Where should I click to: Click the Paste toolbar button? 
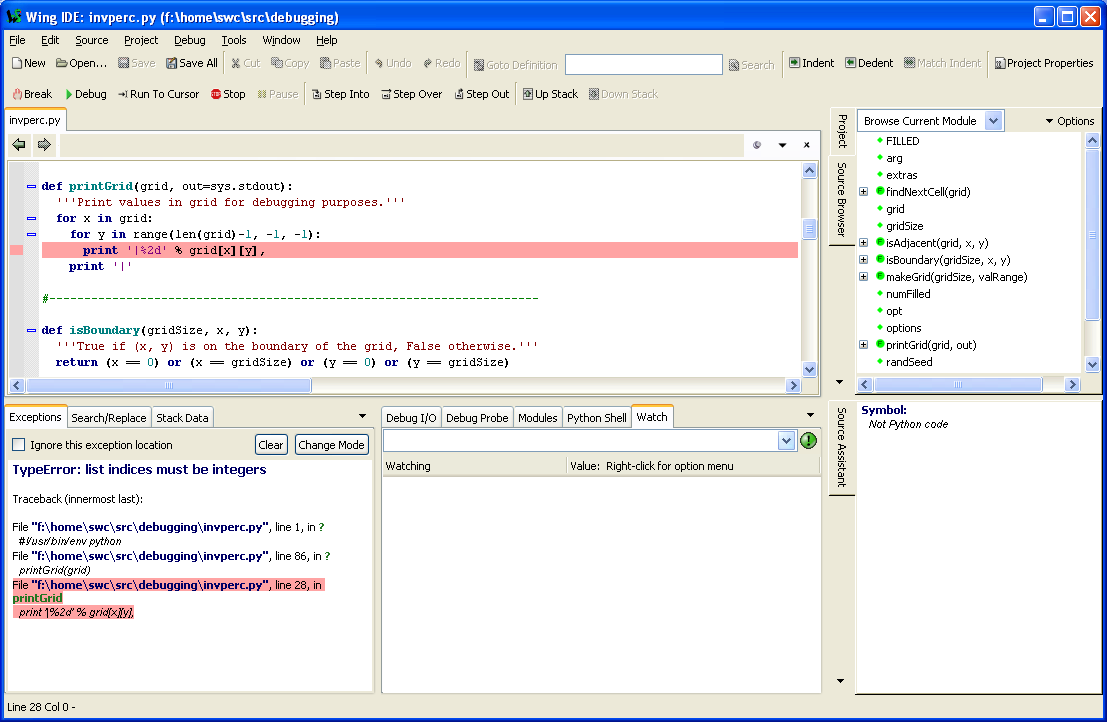coord(340,63)
